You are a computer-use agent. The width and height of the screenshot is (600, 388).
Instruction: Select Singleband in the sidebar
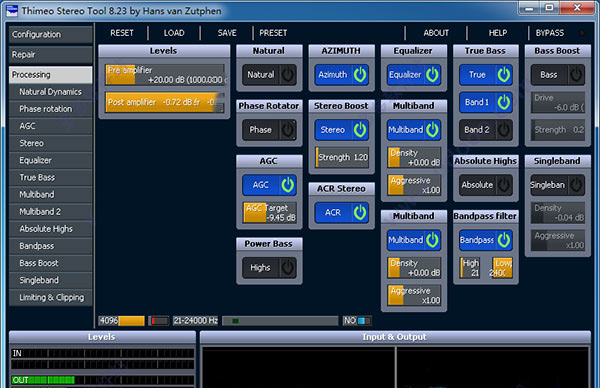[x=50, y=280]
